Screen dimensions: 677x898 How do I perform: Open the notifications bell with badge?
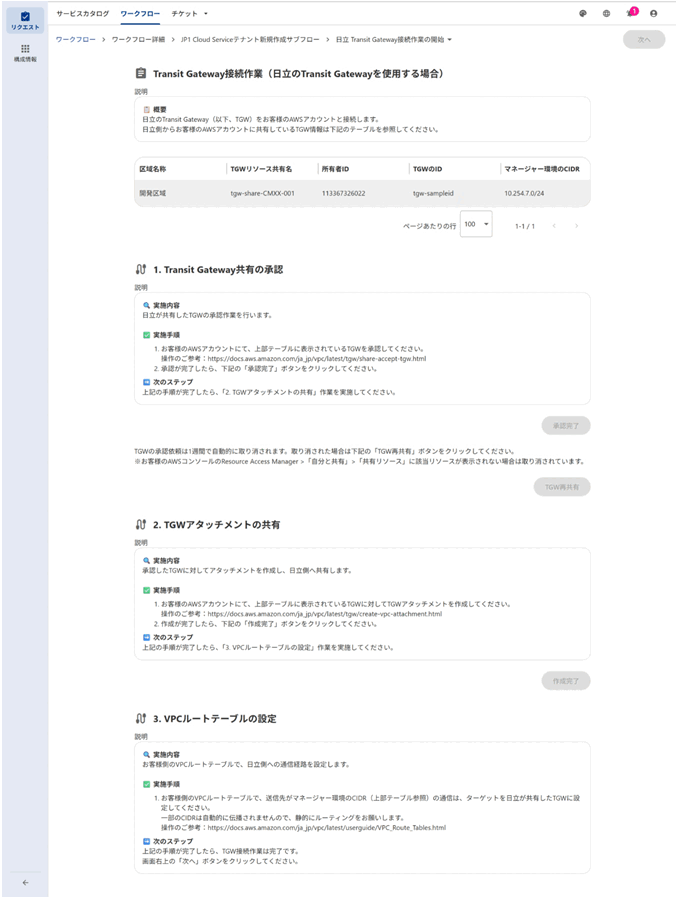coord(632,13)
